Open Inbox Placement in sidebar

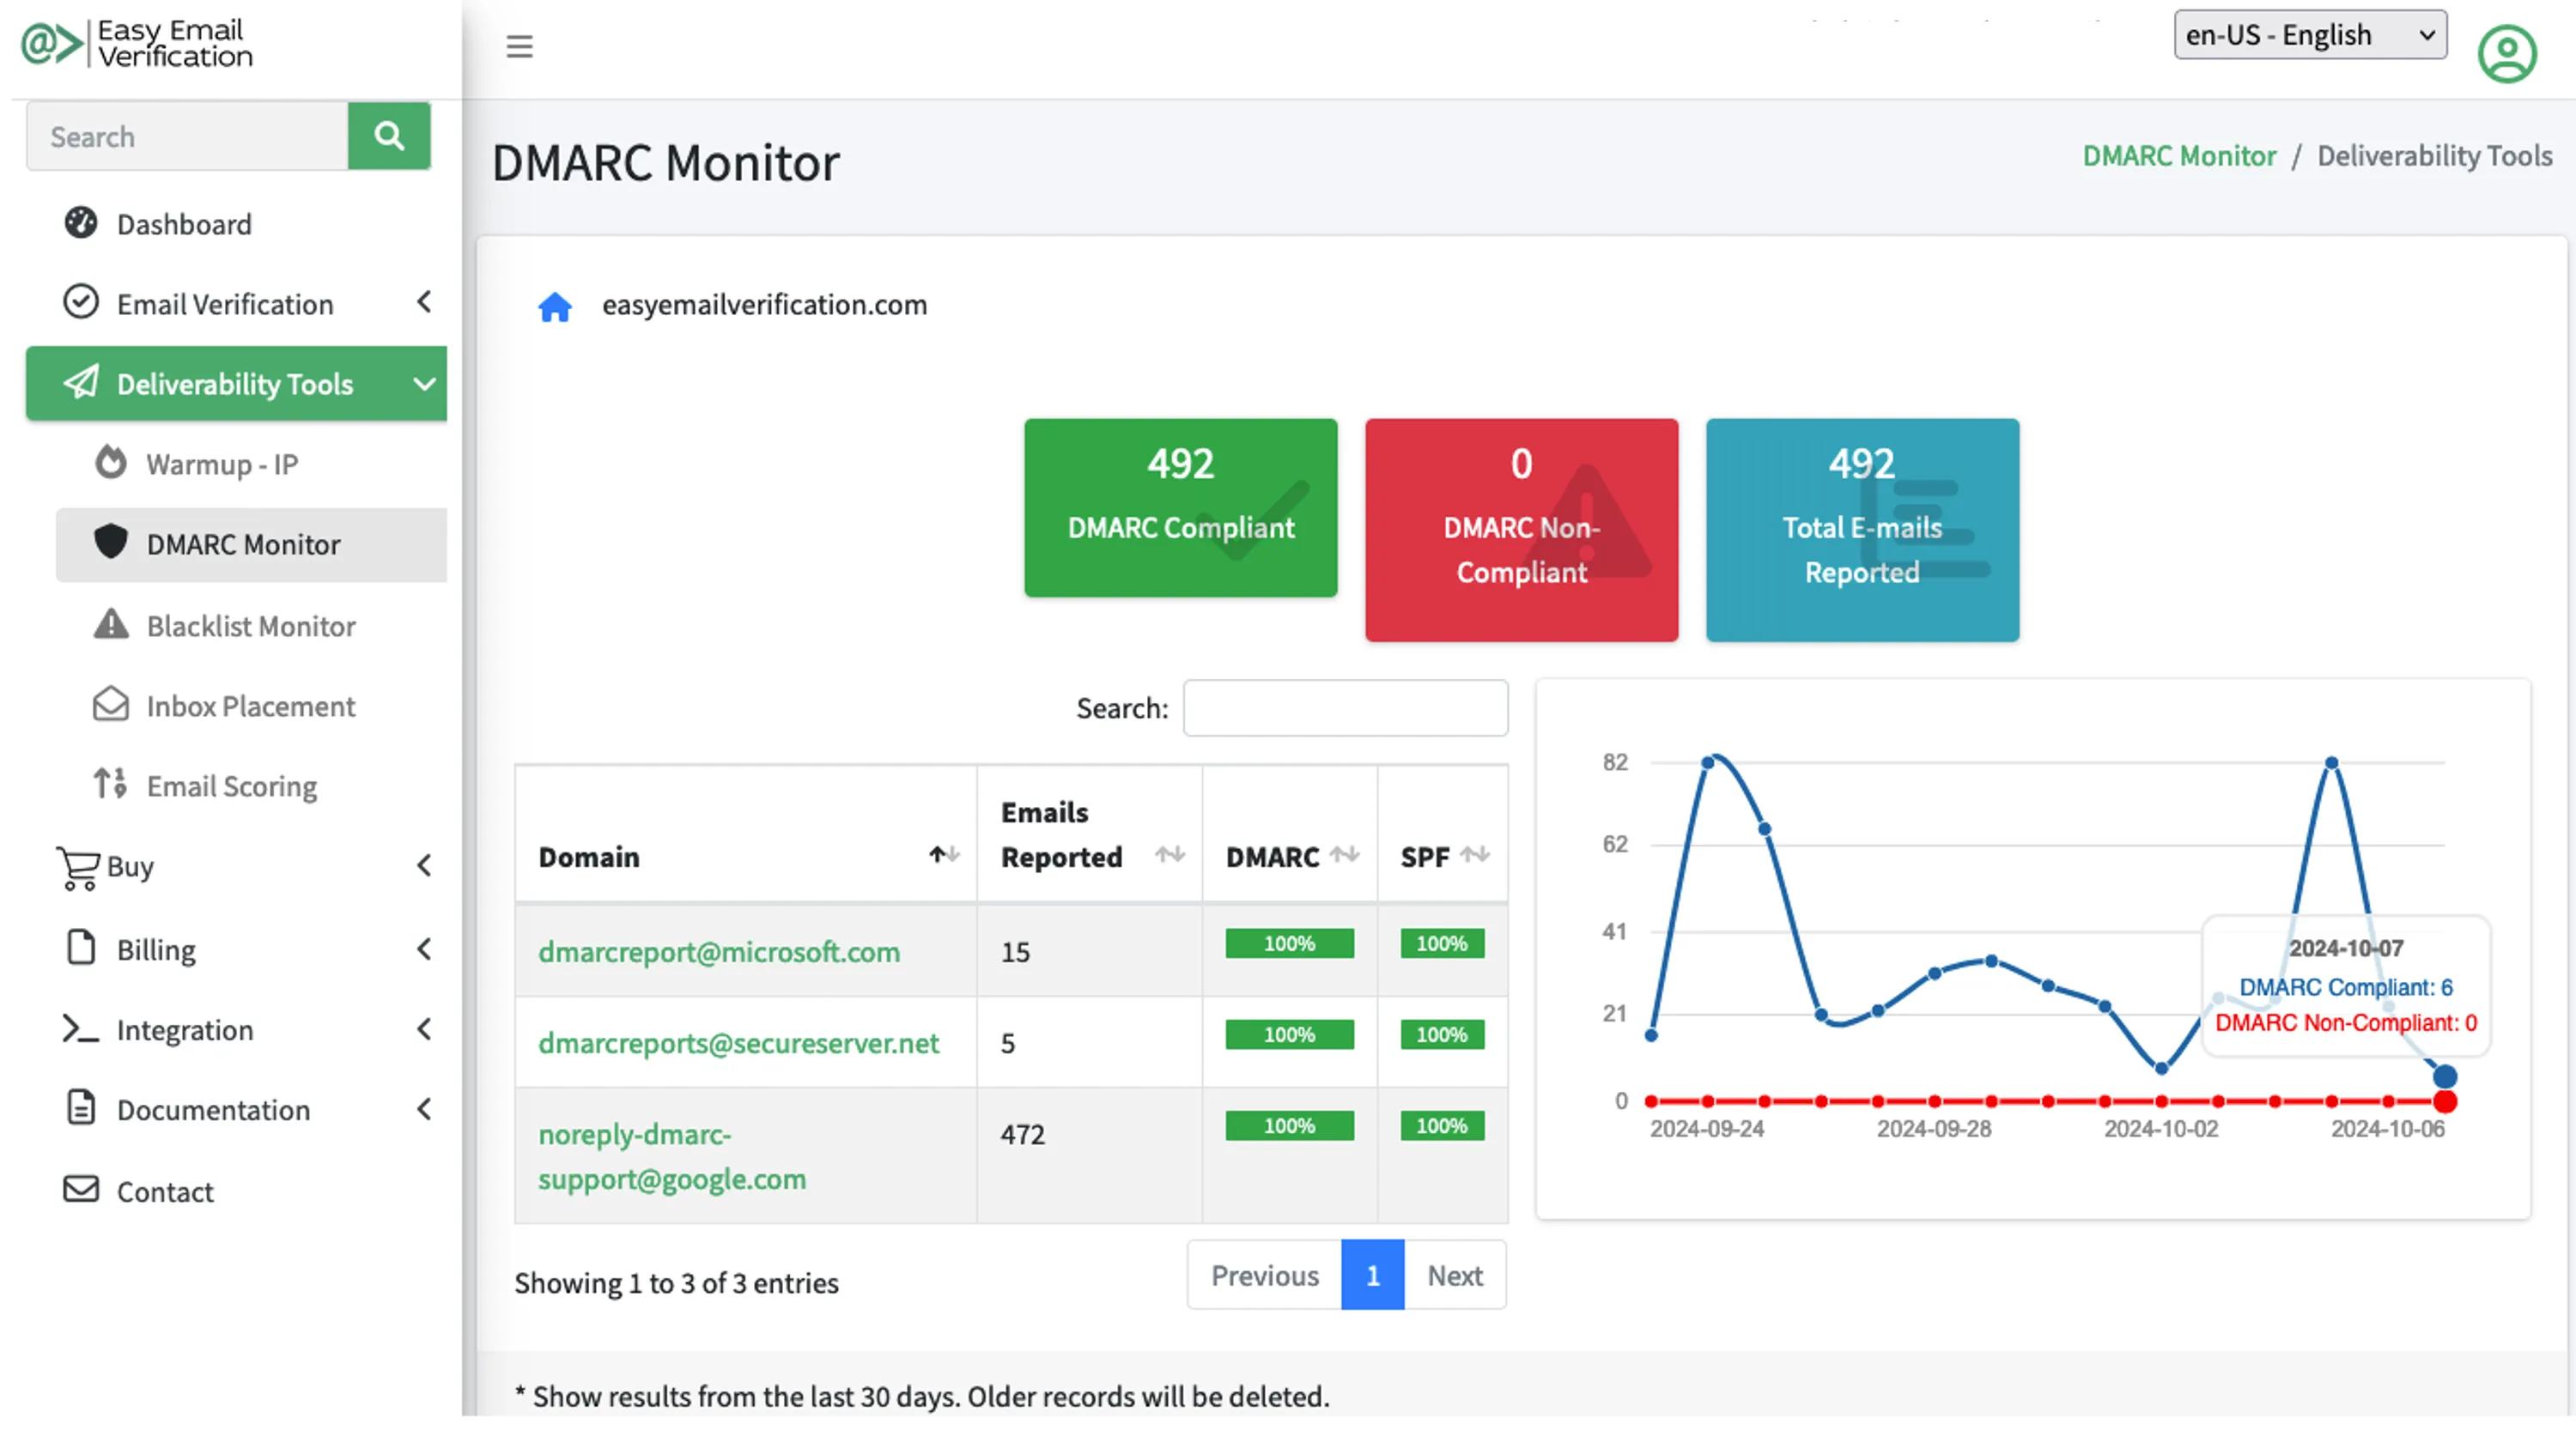pyautogui.click(x=251, y=706)
